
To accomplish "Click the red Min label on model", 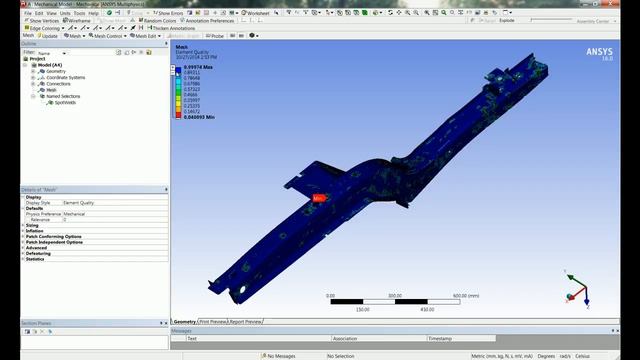I will pos(319,198).
